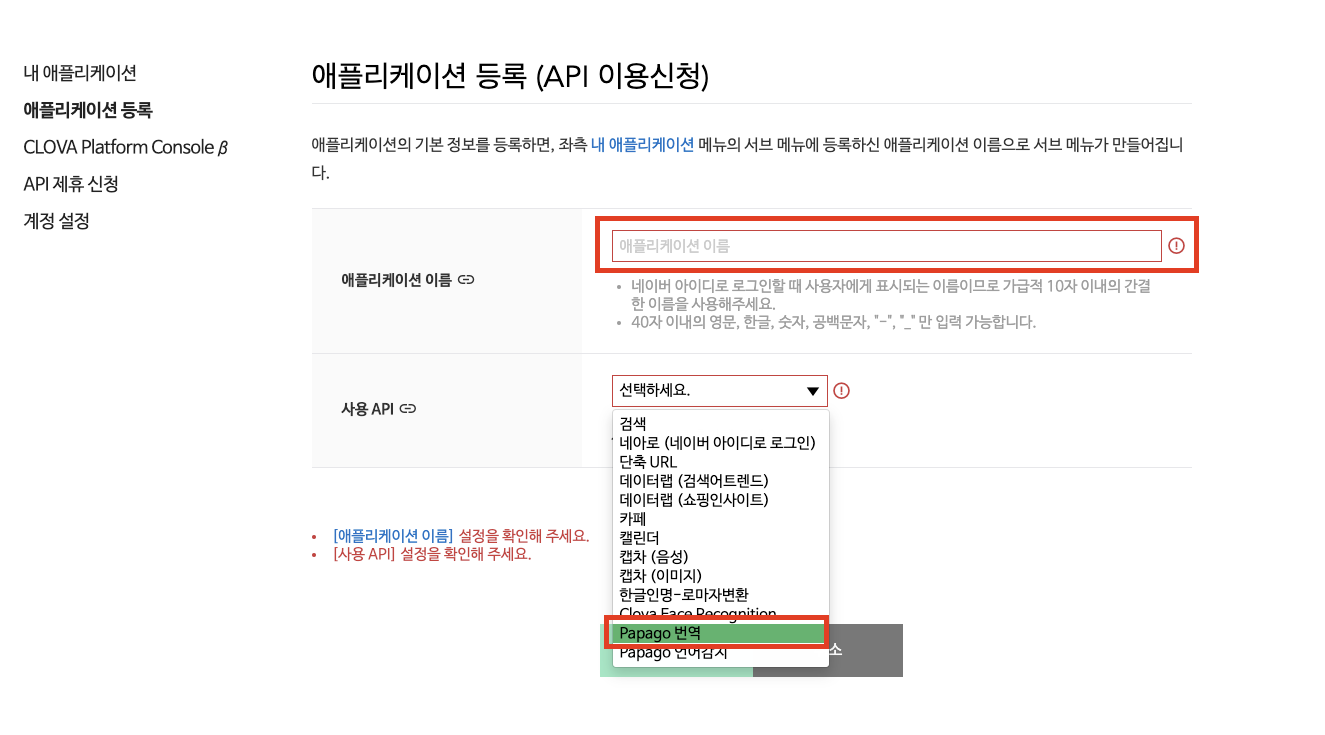
Task: Click the gray 취소 button
Action: 865,650
